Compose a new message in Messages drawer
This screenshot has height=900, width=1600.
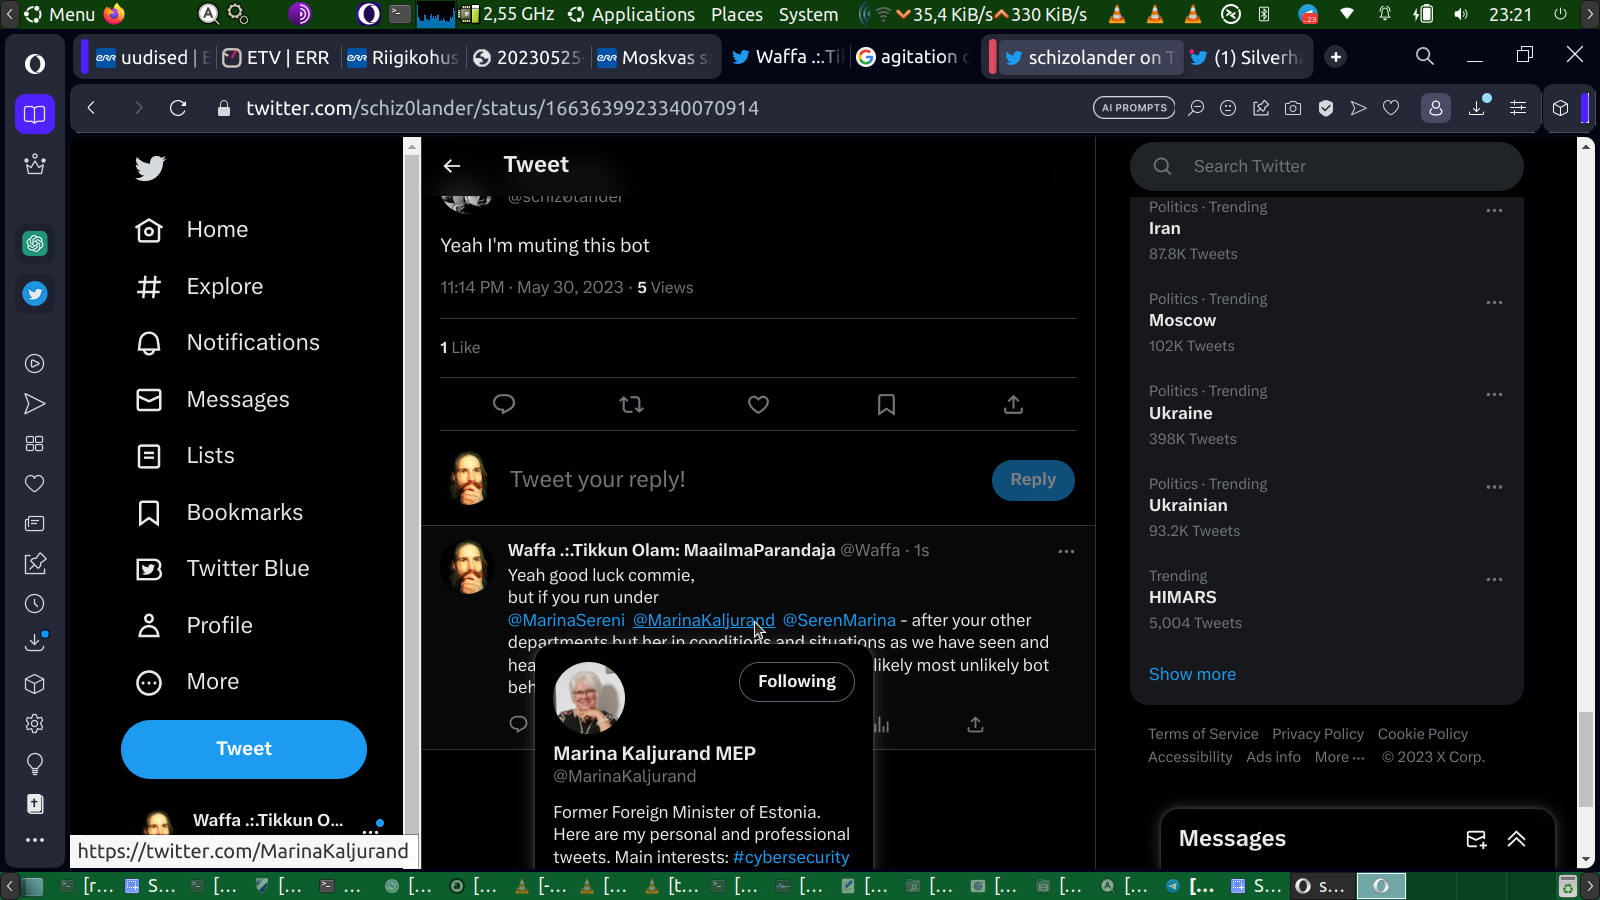1476,839
